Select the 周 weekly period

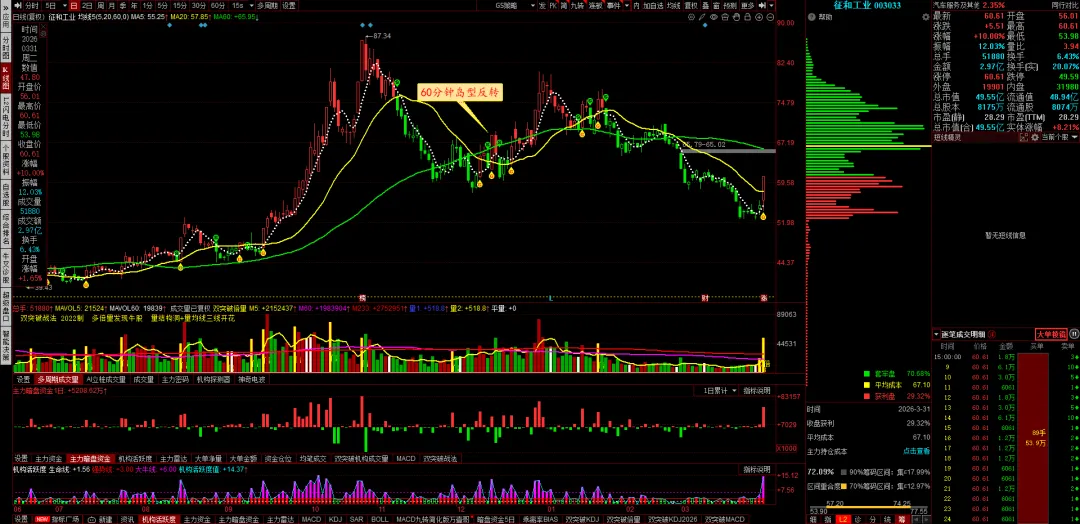101,5
